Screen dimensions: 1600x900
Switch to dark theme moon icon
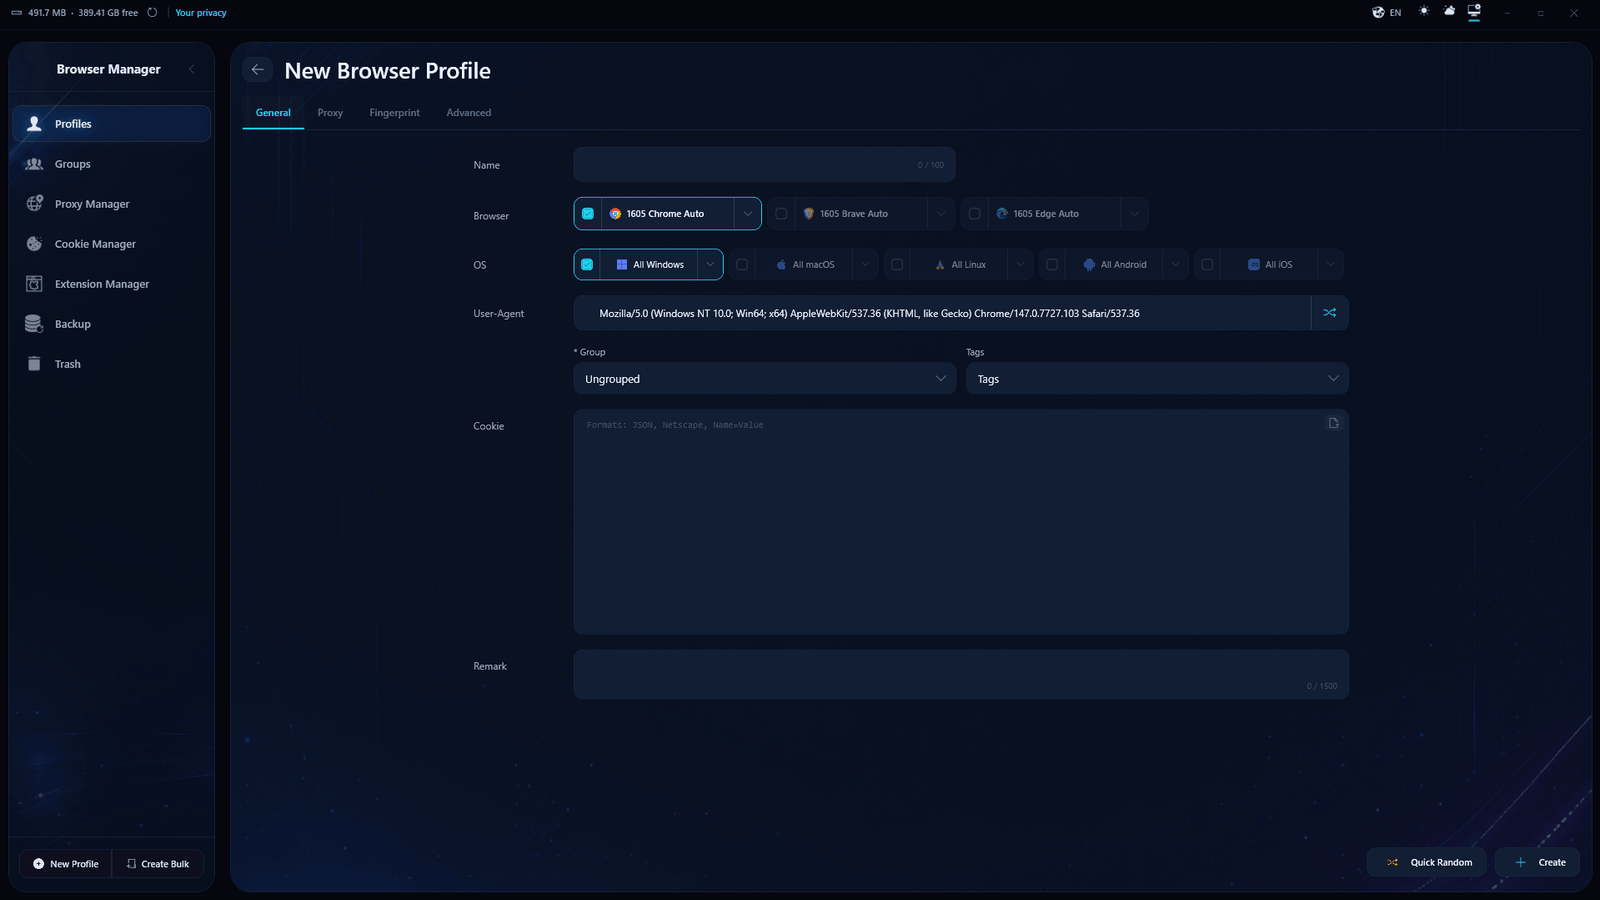pos(1449,11)
